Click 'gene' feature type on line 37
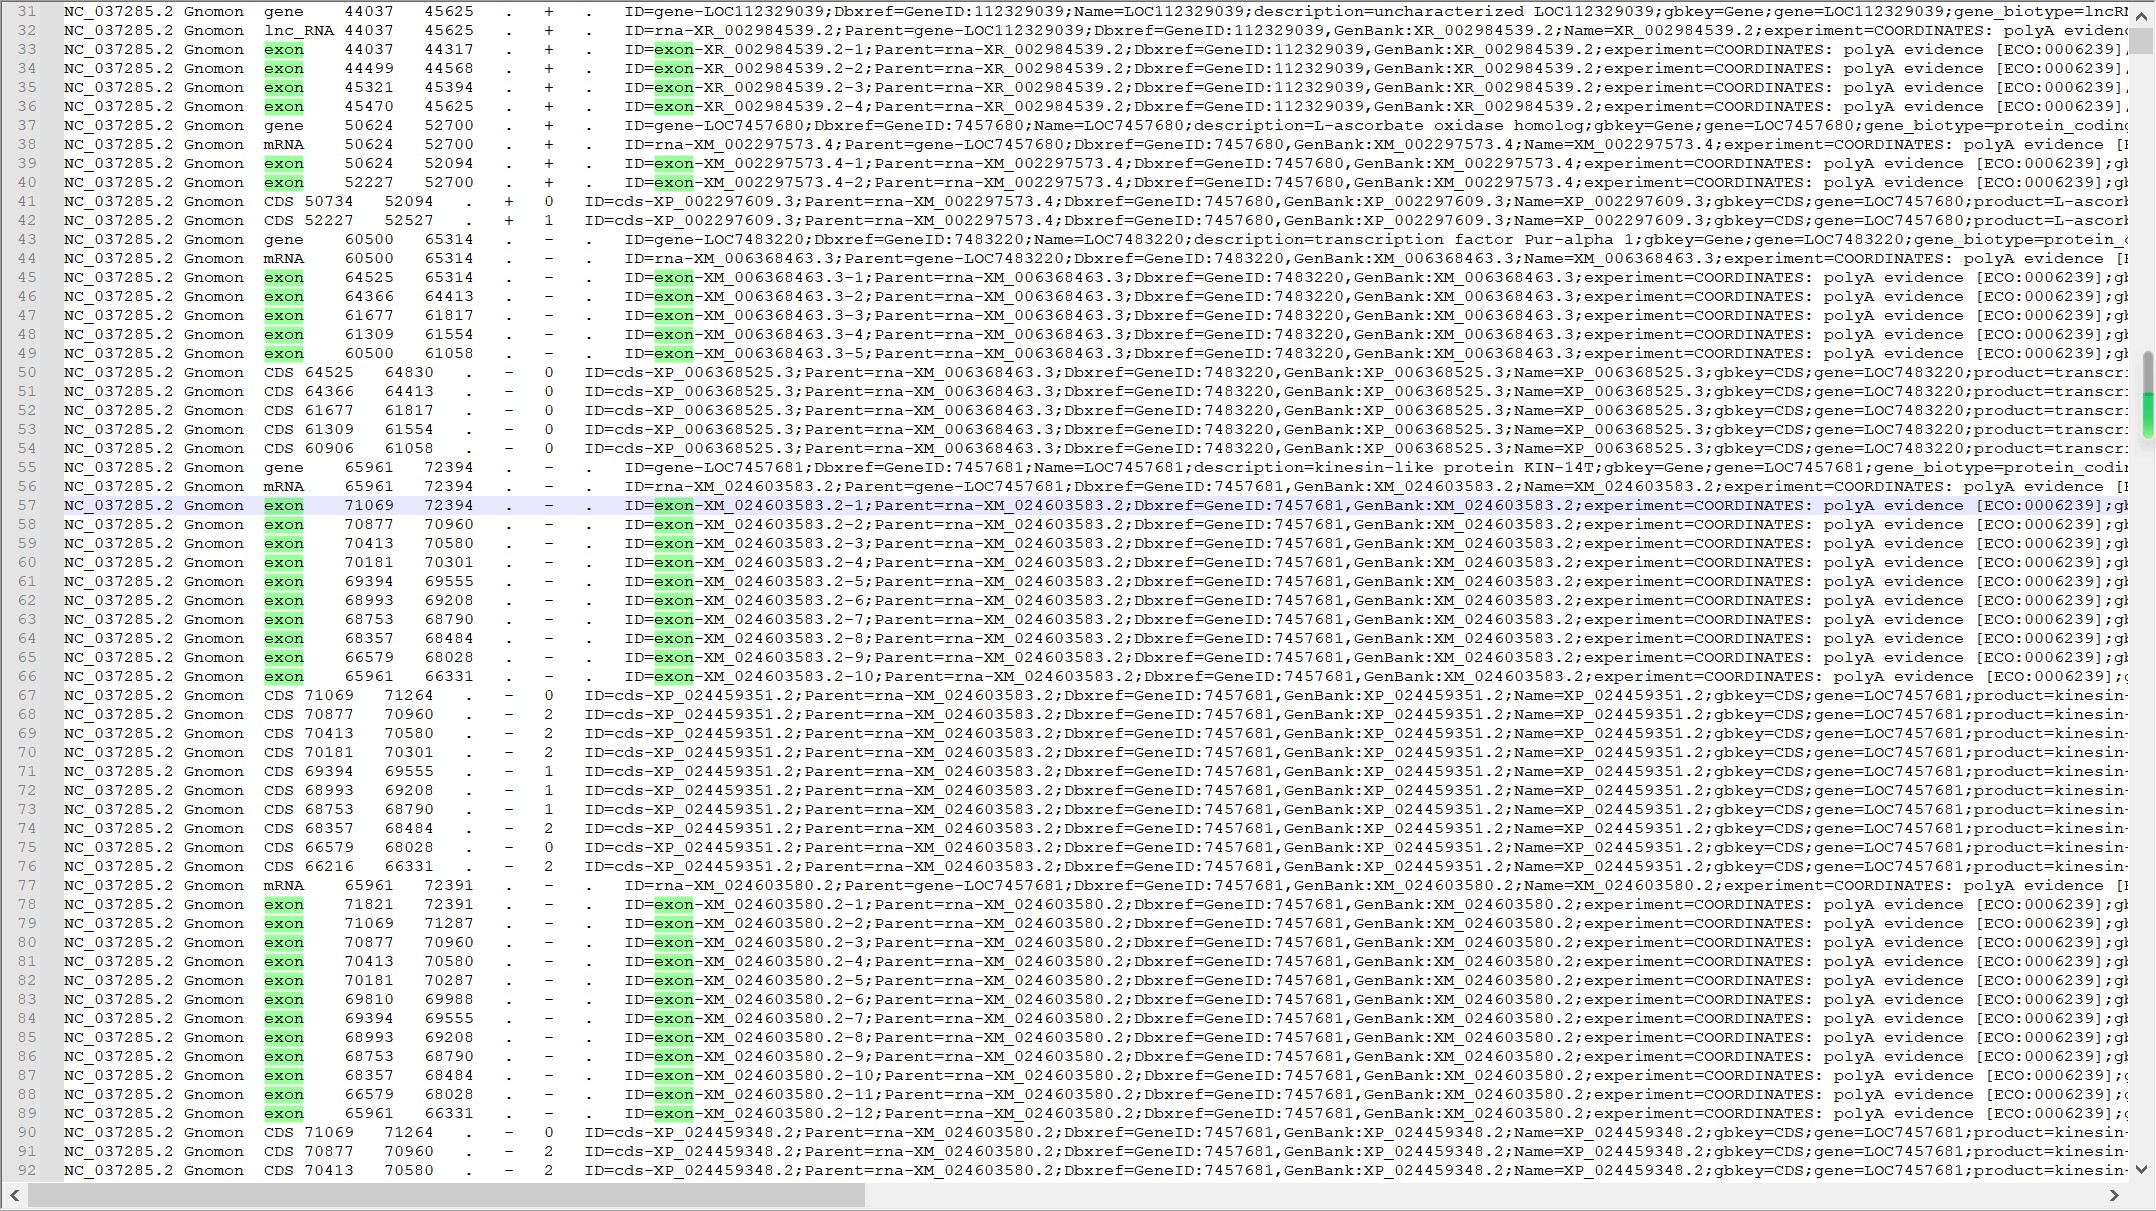This screenshot has width=2156, height=1211. [x=284, y=125]
